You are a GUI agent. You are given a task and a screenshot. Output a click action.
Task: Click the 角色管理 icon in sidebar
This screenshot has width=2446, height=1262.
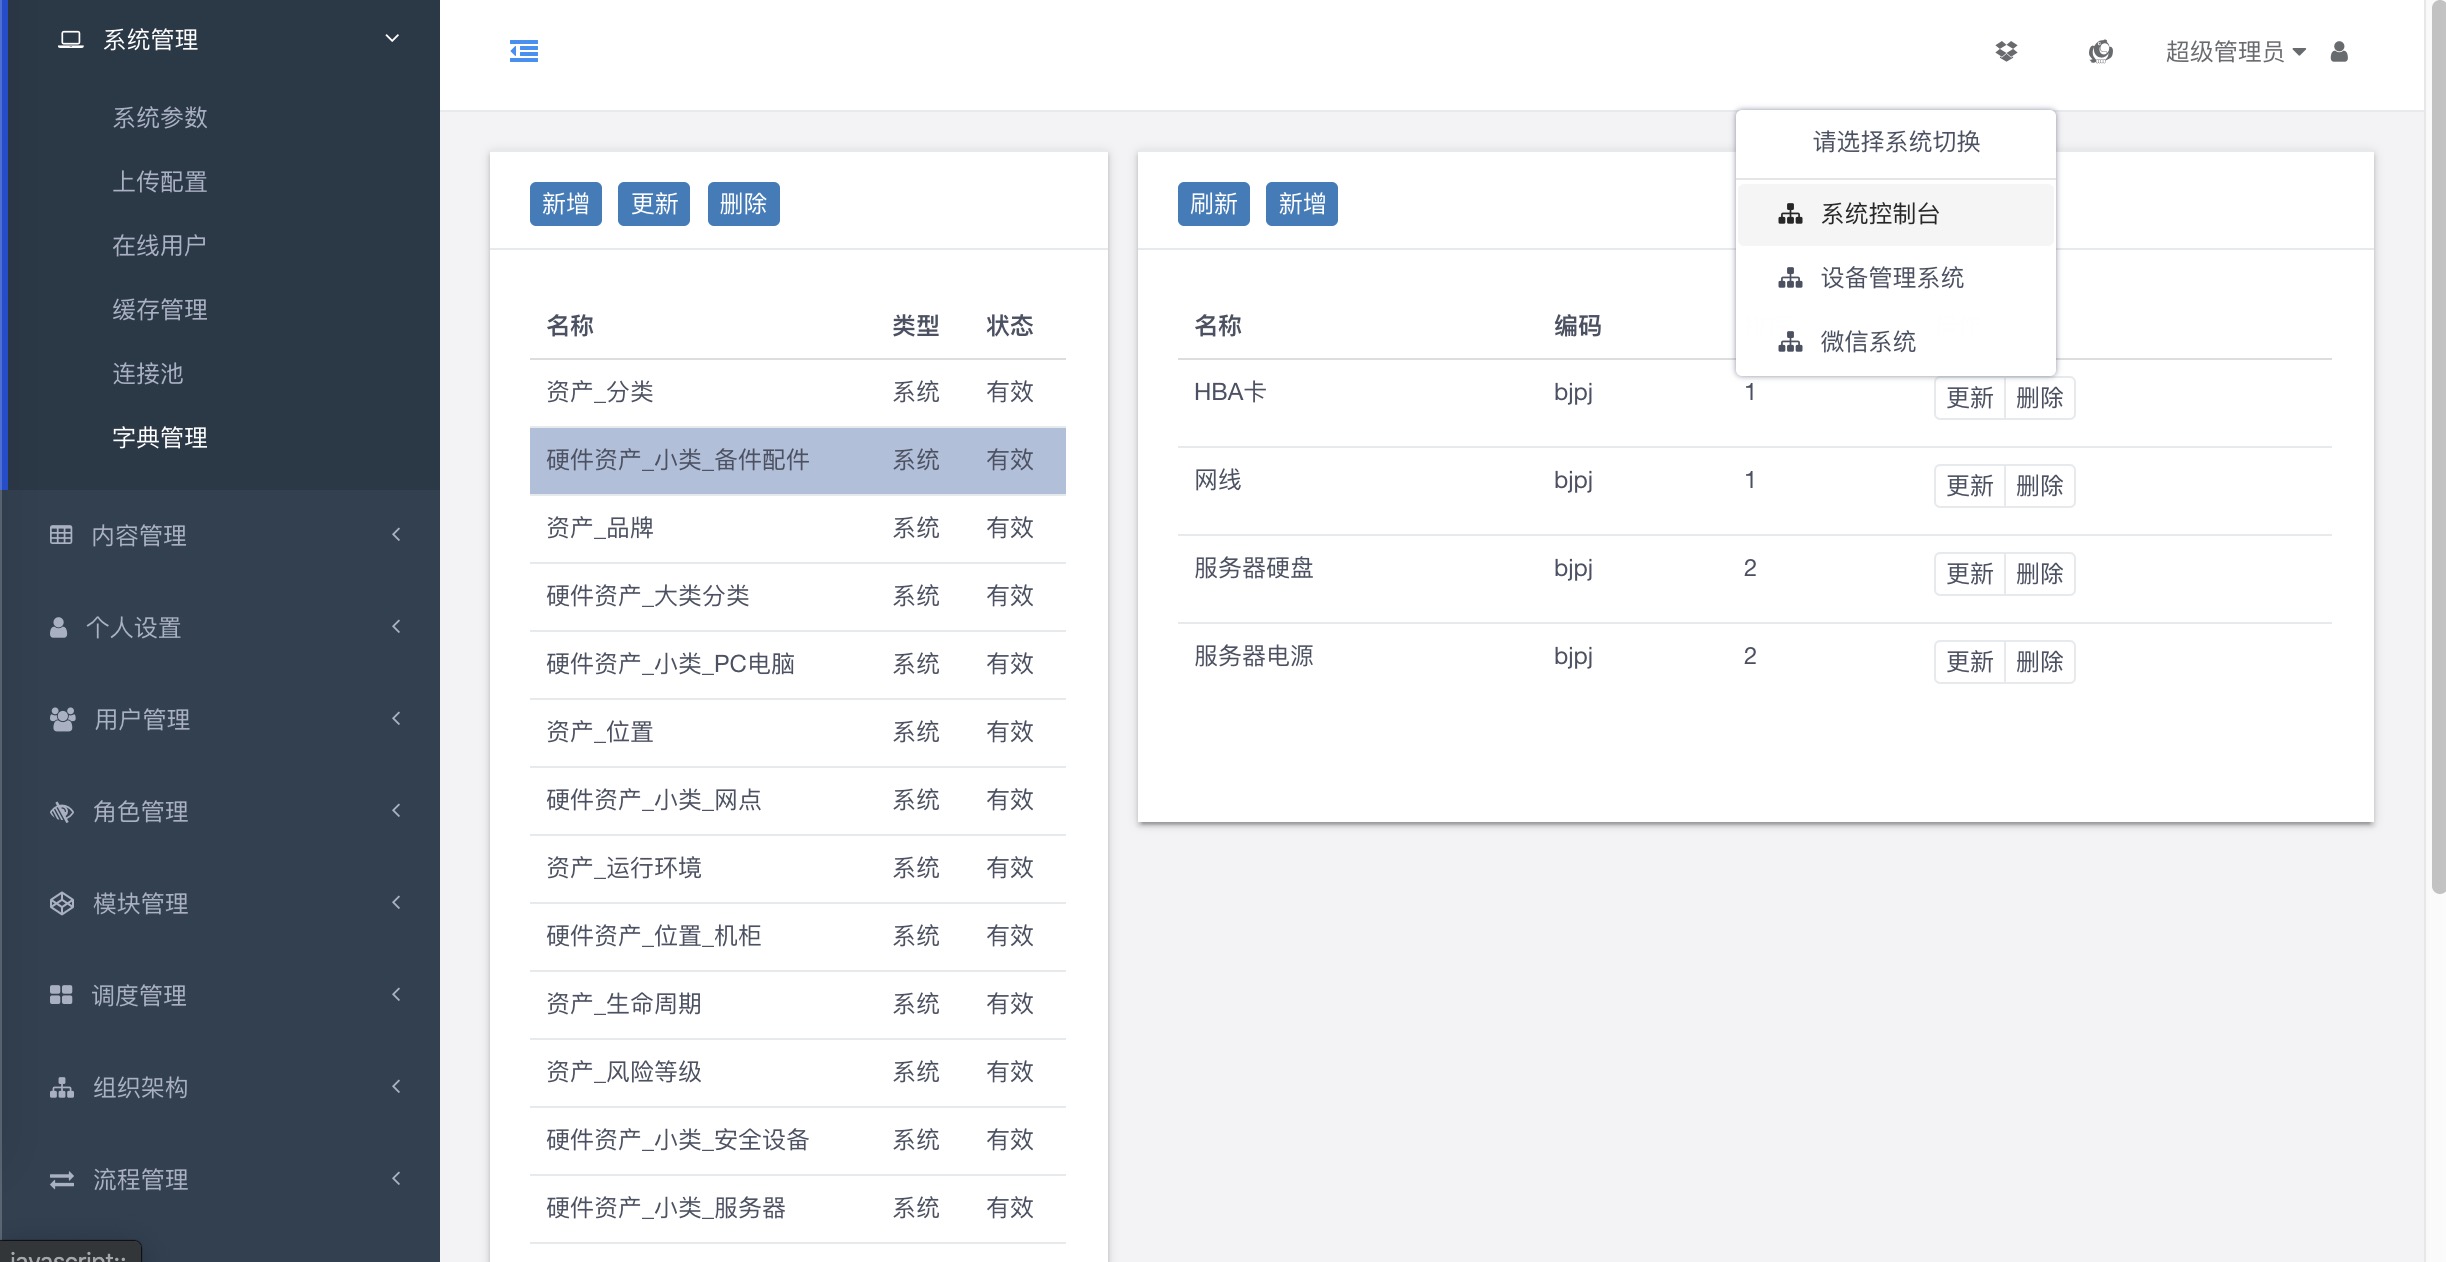61,811
